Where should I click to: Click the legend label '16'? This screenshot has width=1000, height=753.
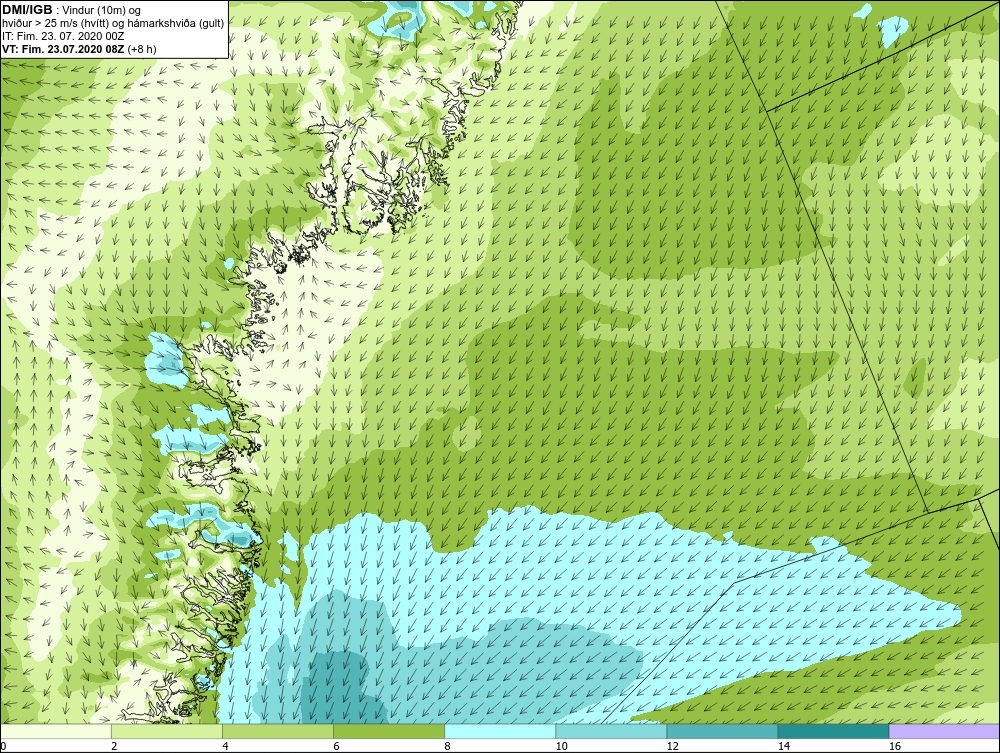[894, 746]
